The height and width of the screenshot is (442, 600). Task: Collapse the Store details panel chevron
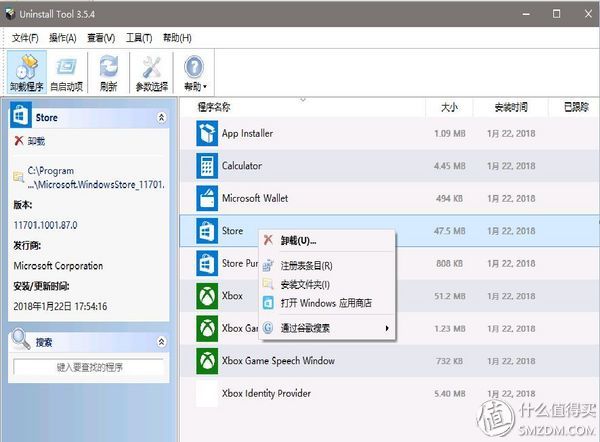[x=161, y=117]
